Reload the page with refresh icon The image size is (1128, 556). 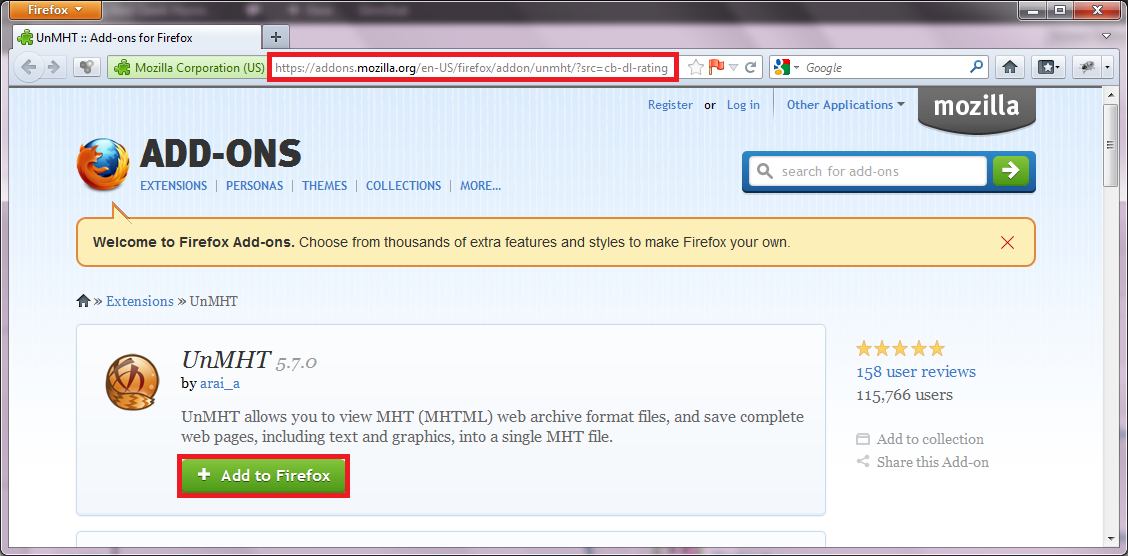coord(750,68)
